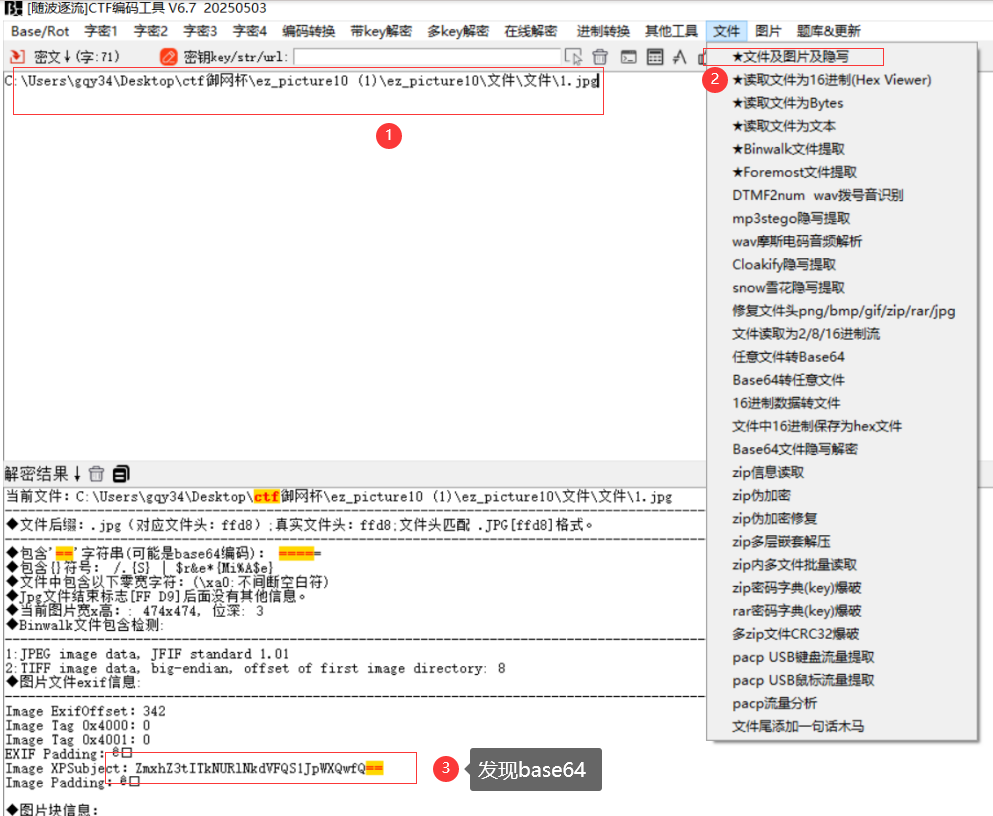Click in the ciphertext input text area
993x816 pixels.
(355, 266)
